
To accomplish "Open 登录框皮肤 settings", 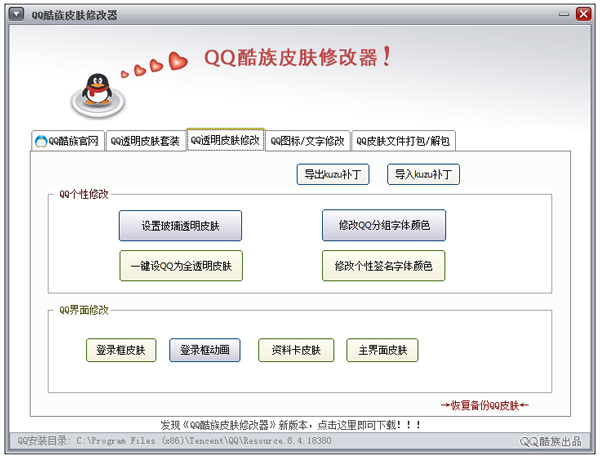I will tap(121, 350).
